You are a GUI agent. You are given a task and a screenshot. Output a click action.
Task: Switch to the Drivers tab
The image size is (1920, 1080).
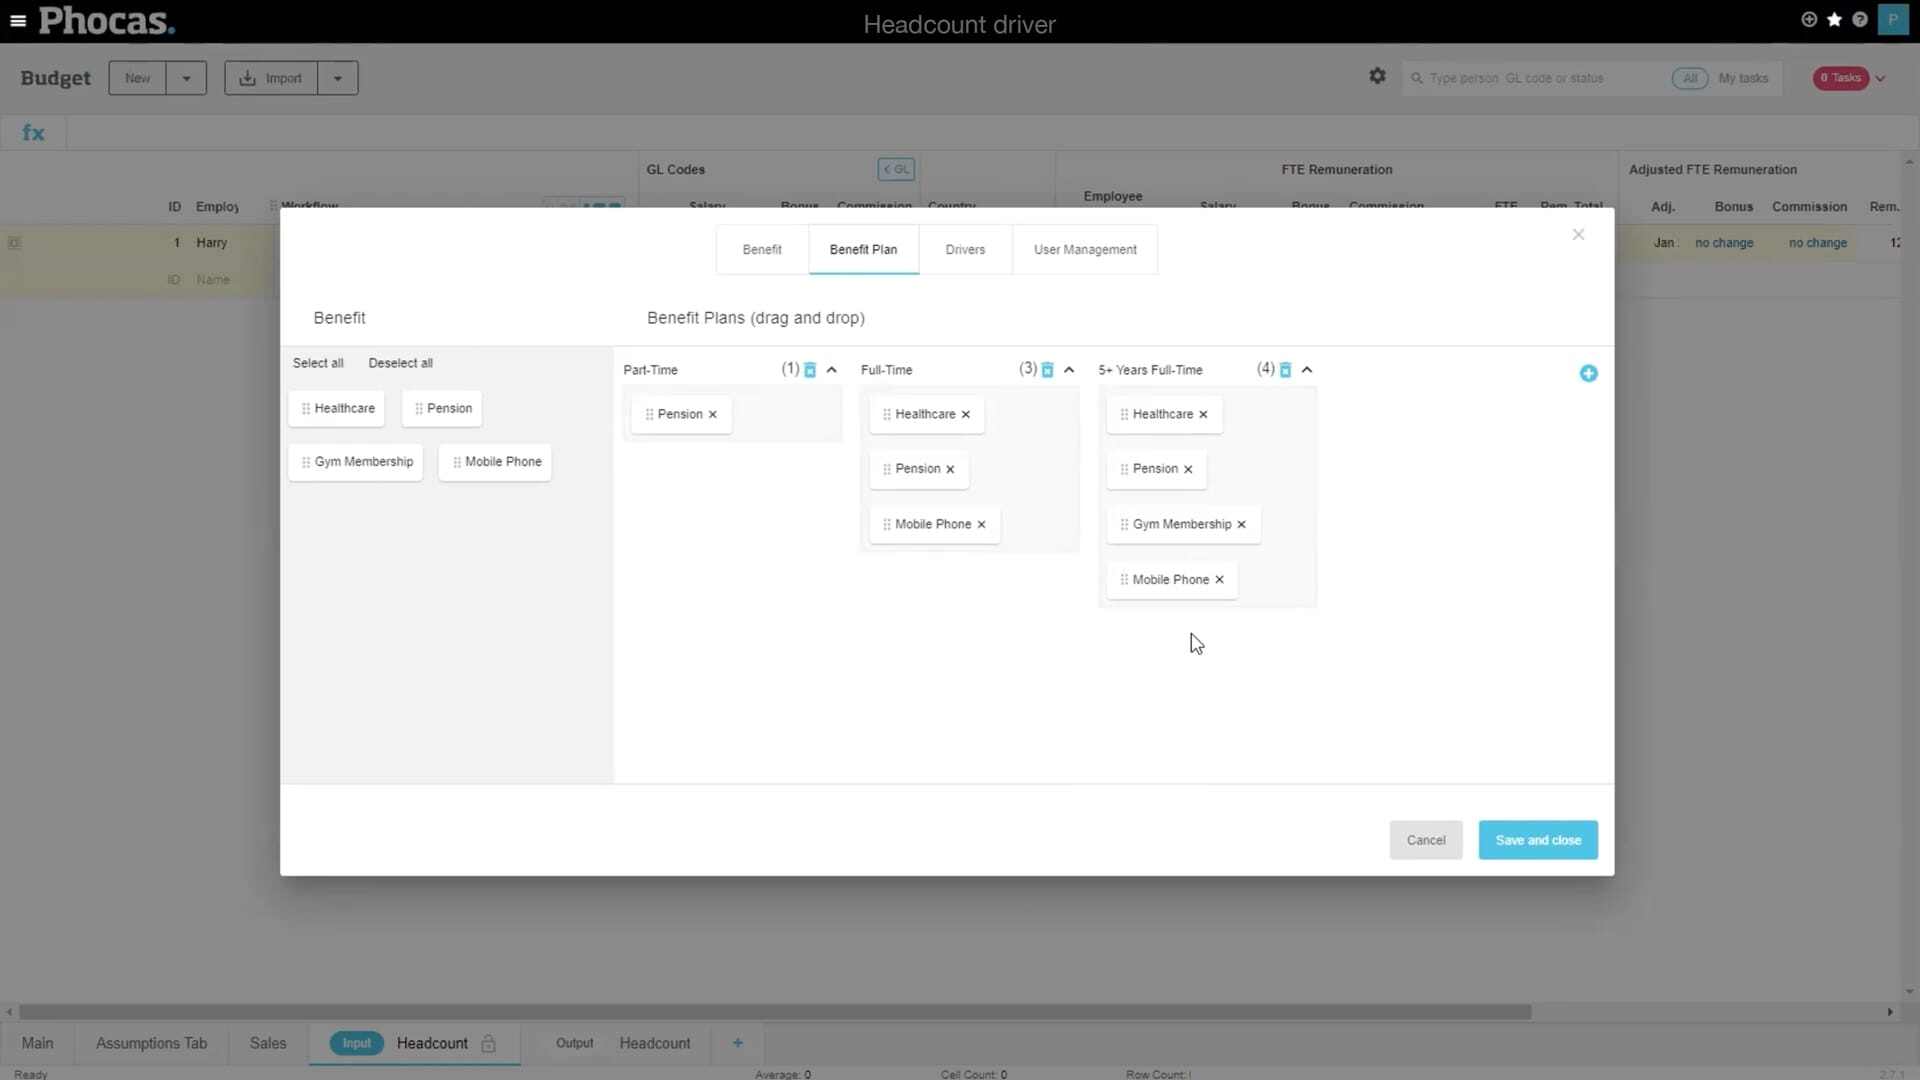tap(965, 250)
